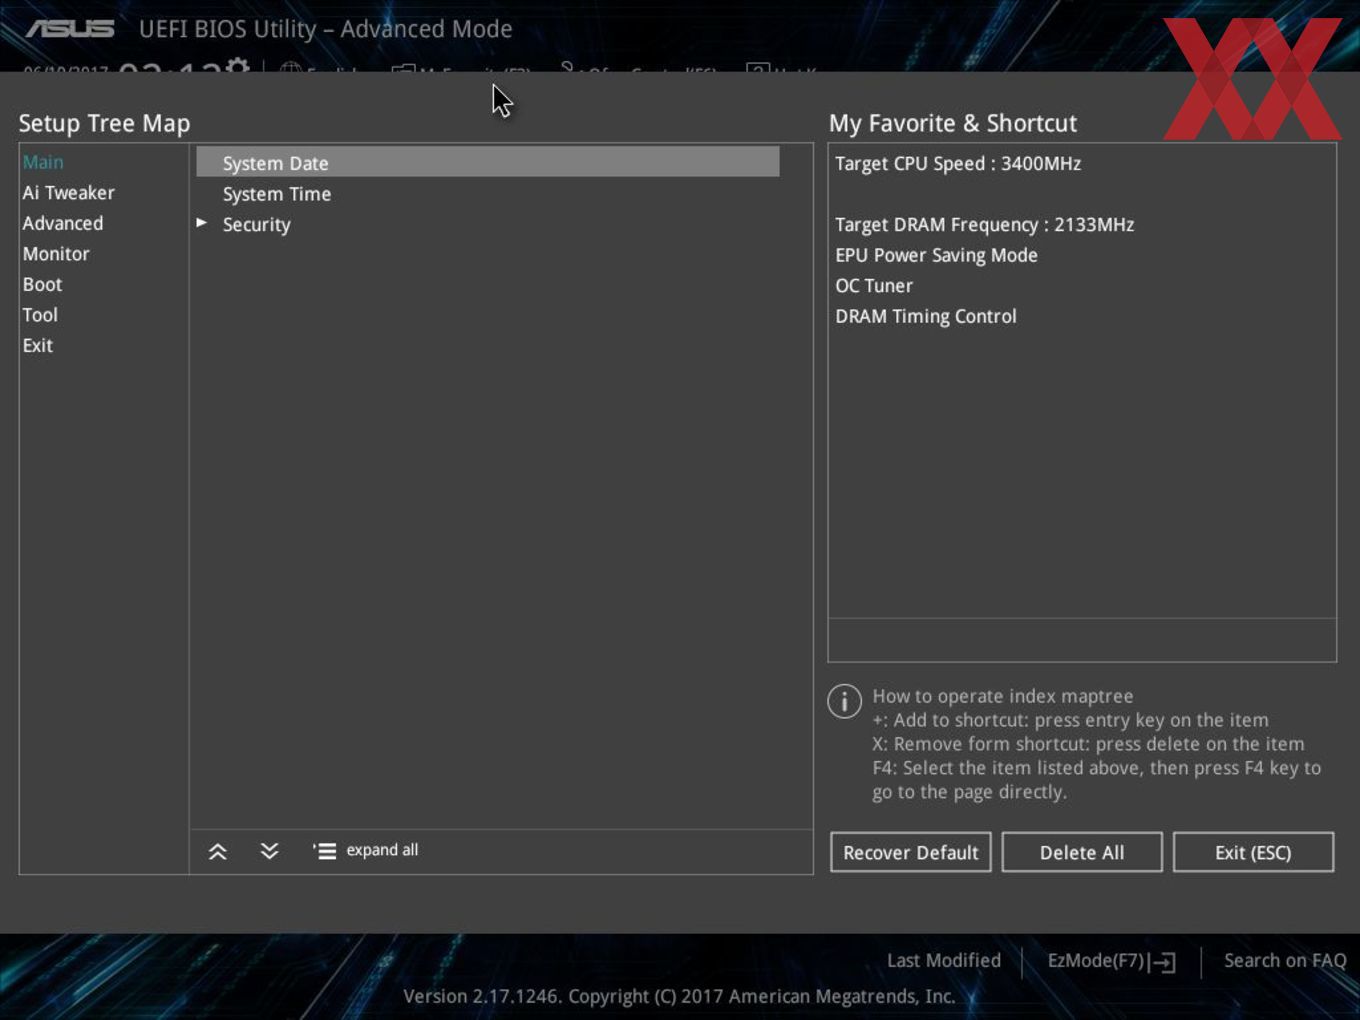This screenshot has width=1360, height=1020.
Task: Select Main in Setup Tree Map
Action: pos(43,162)
